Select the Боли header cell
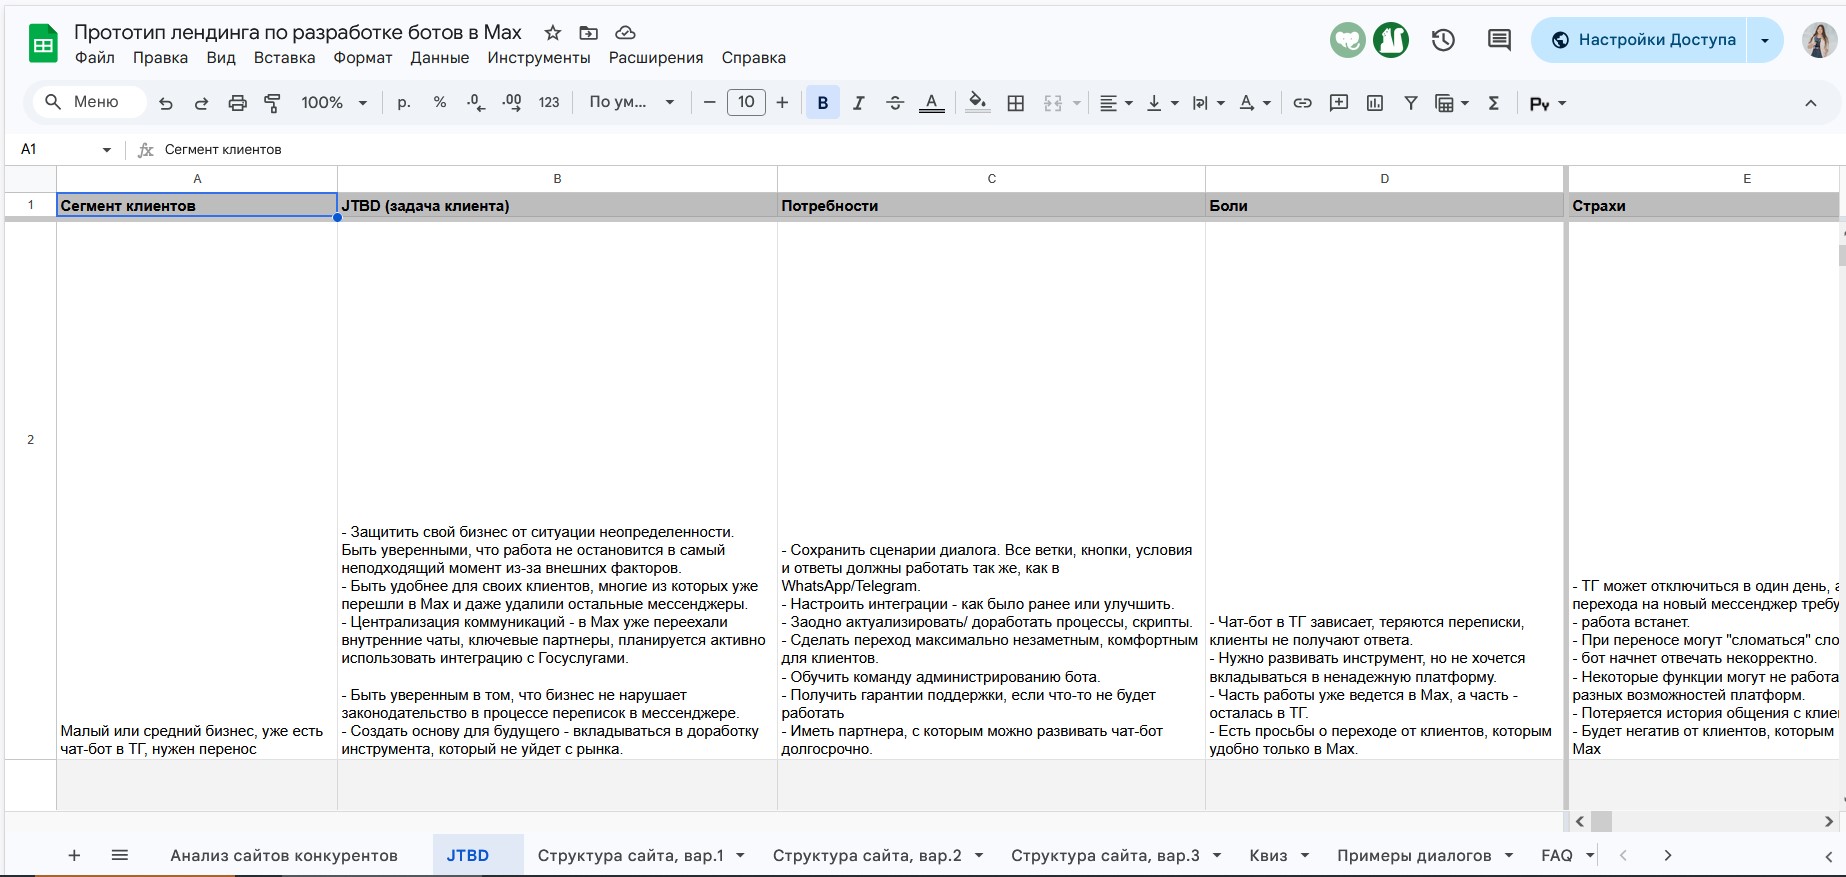The height and width of the screenshot is (877, 1846). tap(1385, 206)
